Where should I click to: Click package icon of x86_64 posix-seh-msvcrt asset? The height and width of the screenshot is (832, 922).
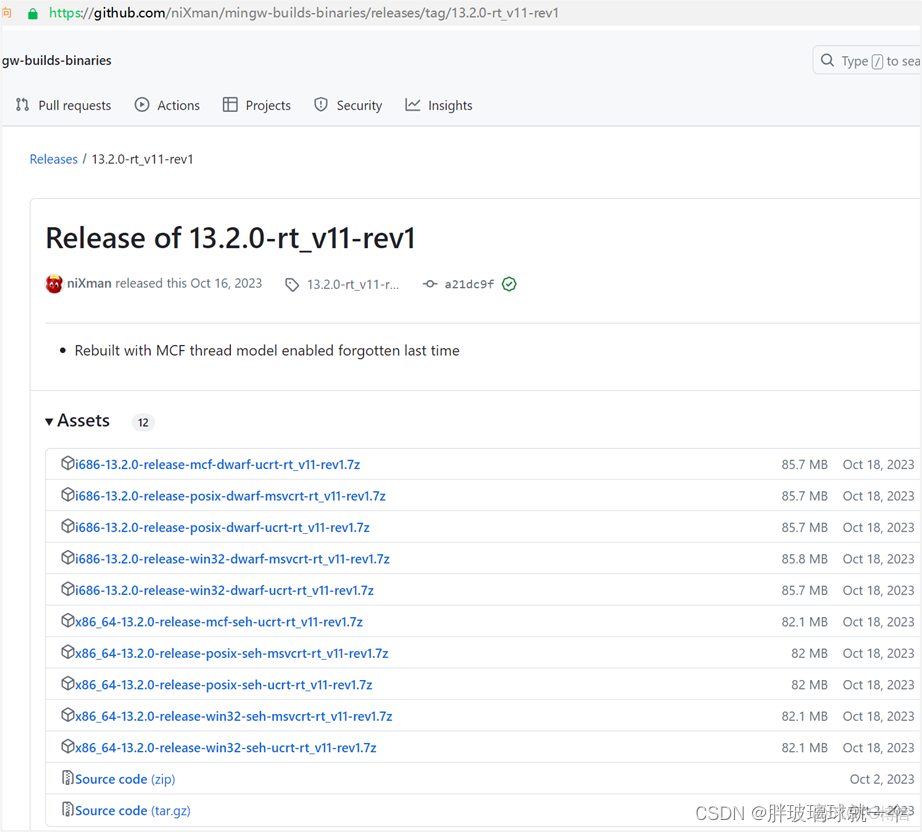tap(68, 652)
